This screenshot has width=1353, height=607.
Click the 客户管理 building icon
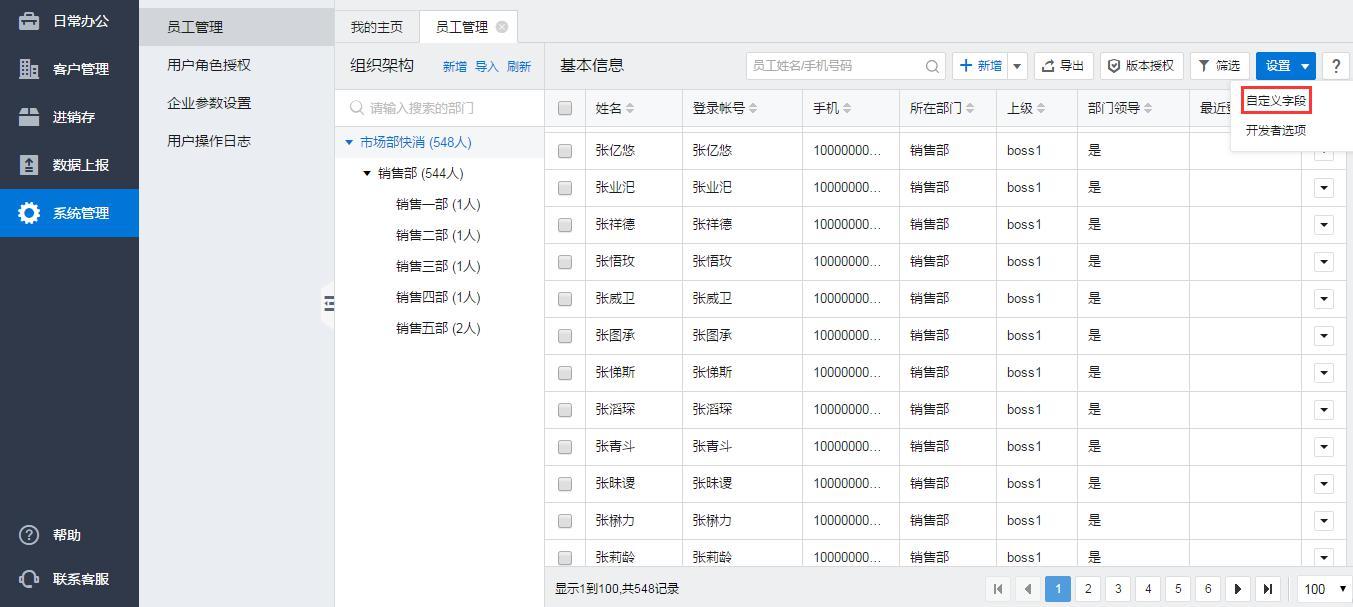29,69
